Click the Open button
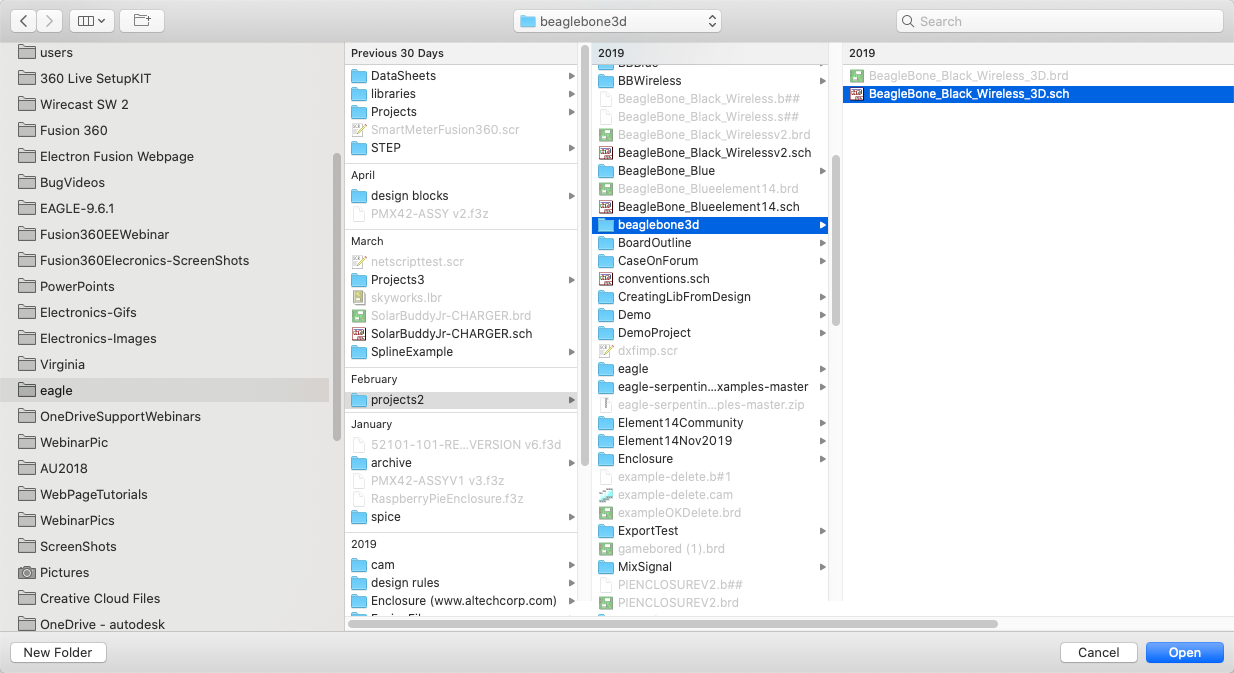 pyautogui.click(x=1184, y=652)
